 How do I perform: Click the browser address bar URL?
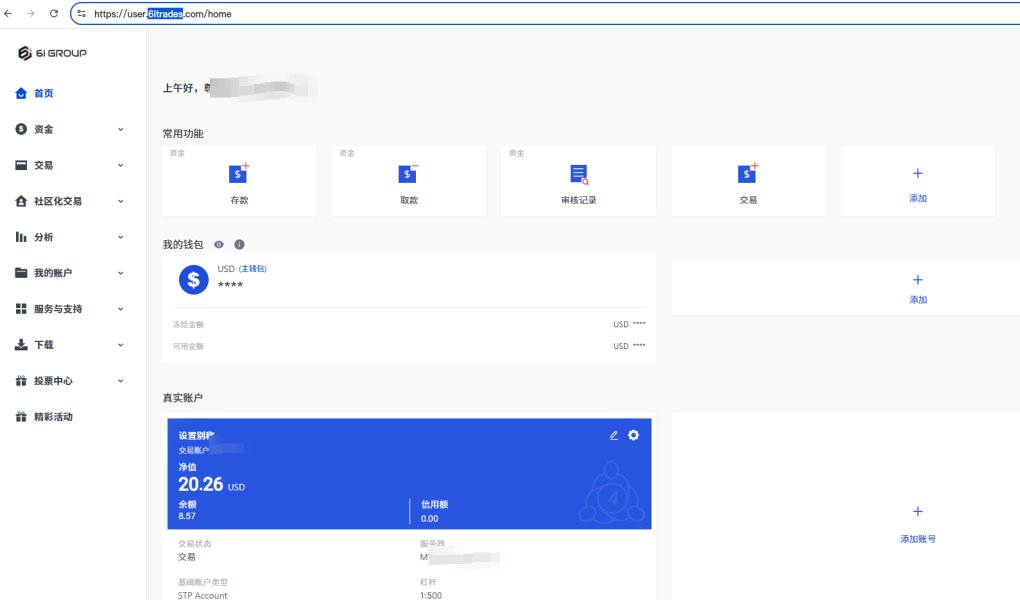tap(163, 14)
